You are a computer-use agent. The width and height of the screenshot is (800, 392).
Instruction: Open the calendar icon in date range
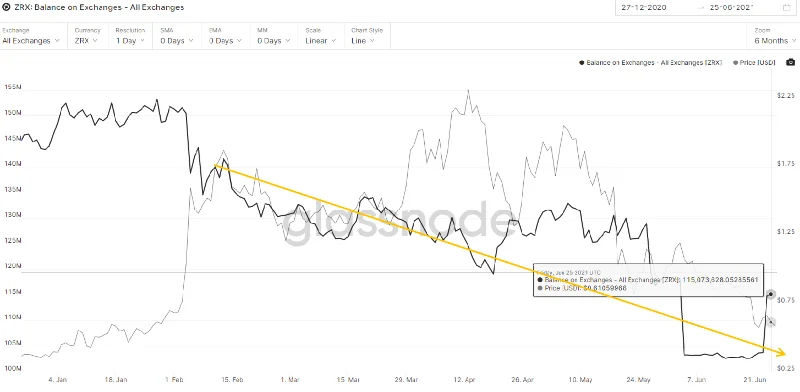coord(786,8)
